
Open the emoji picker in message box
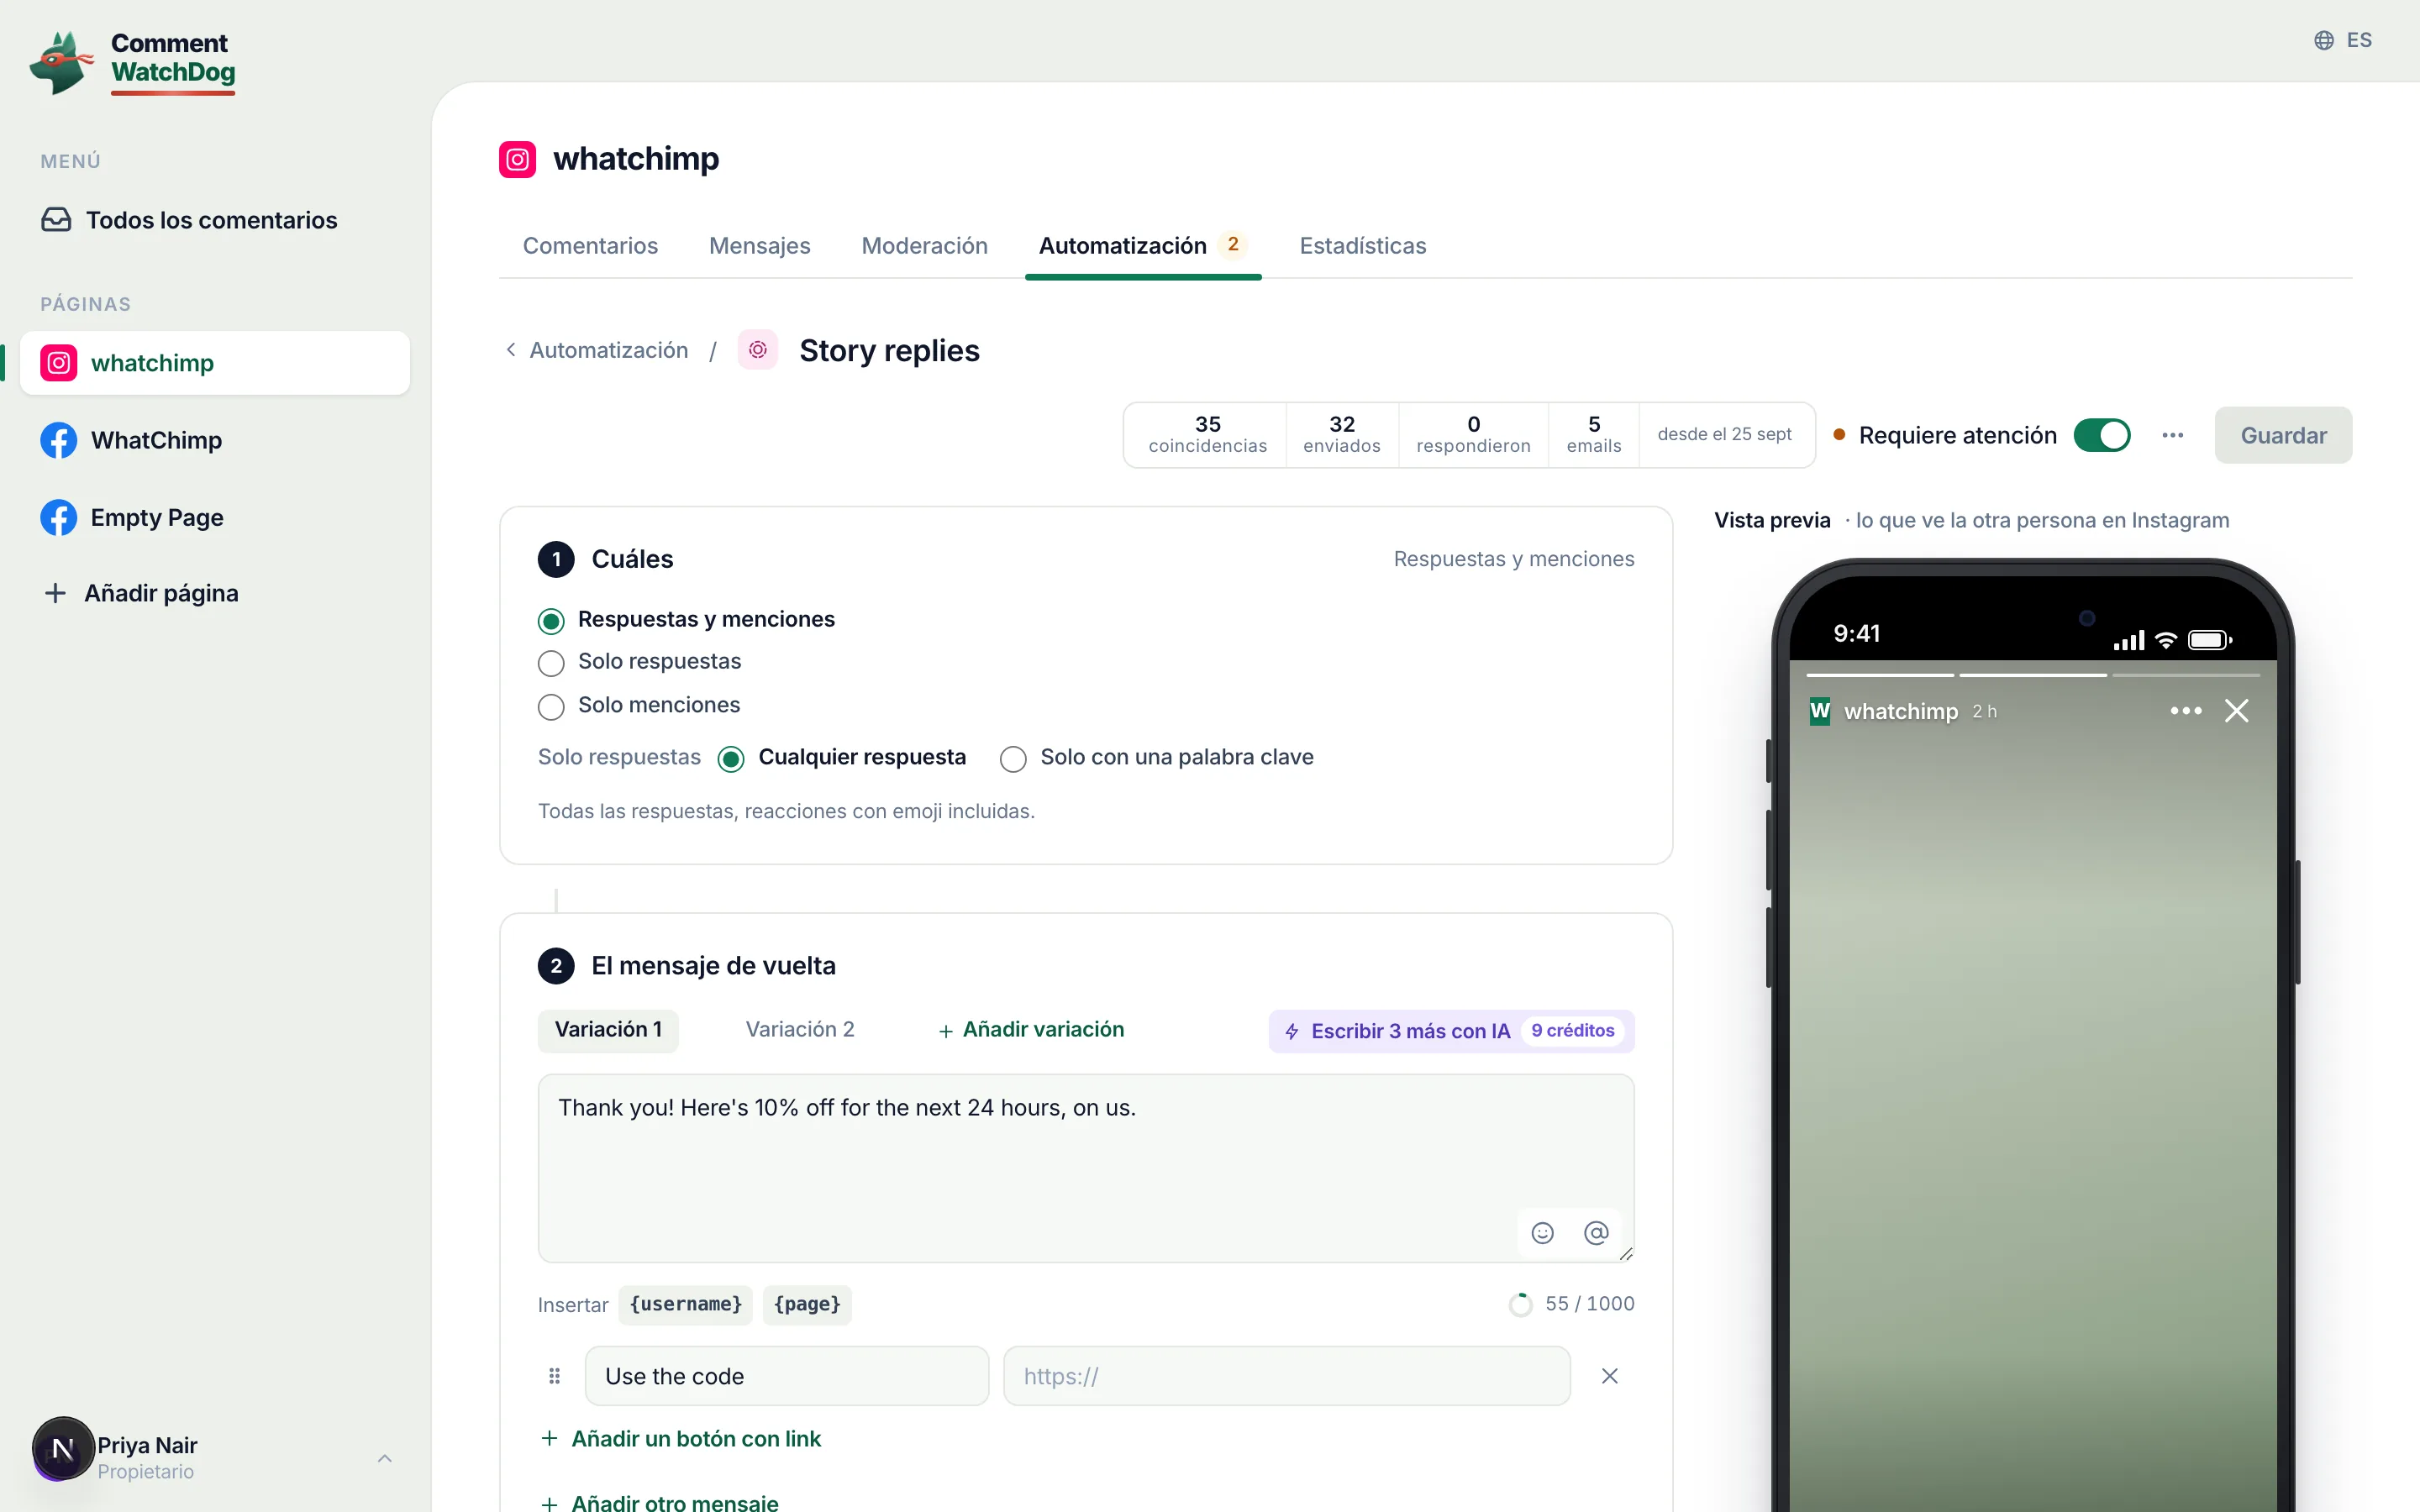(x=1542, y=1233)
